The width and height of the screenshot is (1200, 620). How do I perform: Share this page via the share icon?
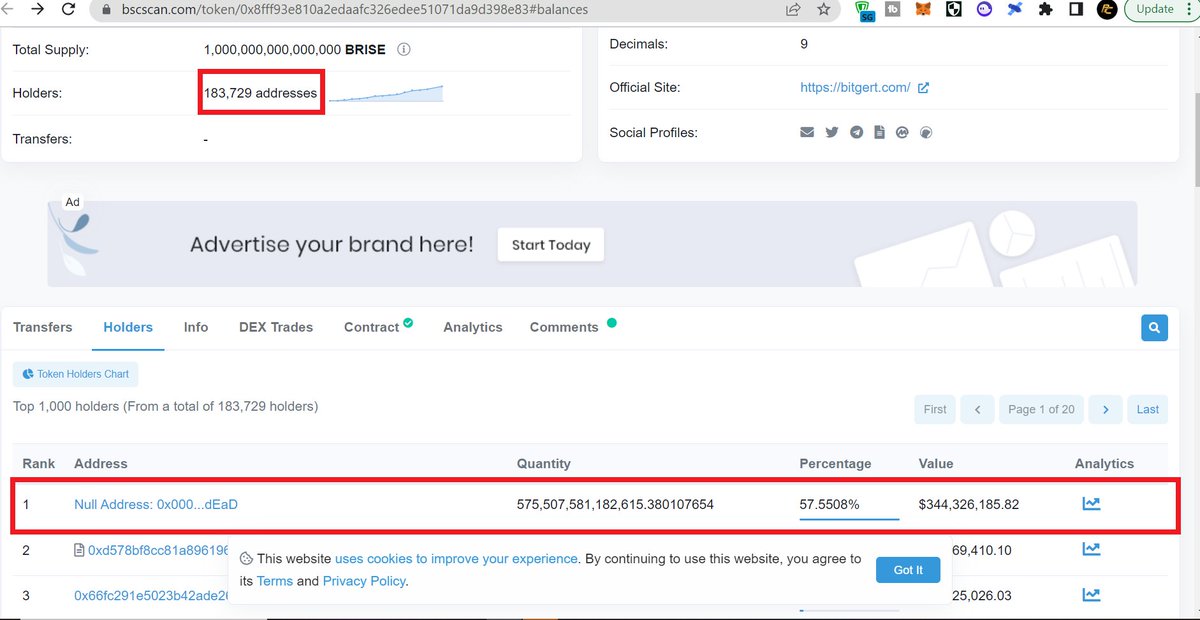click(793, 9)
